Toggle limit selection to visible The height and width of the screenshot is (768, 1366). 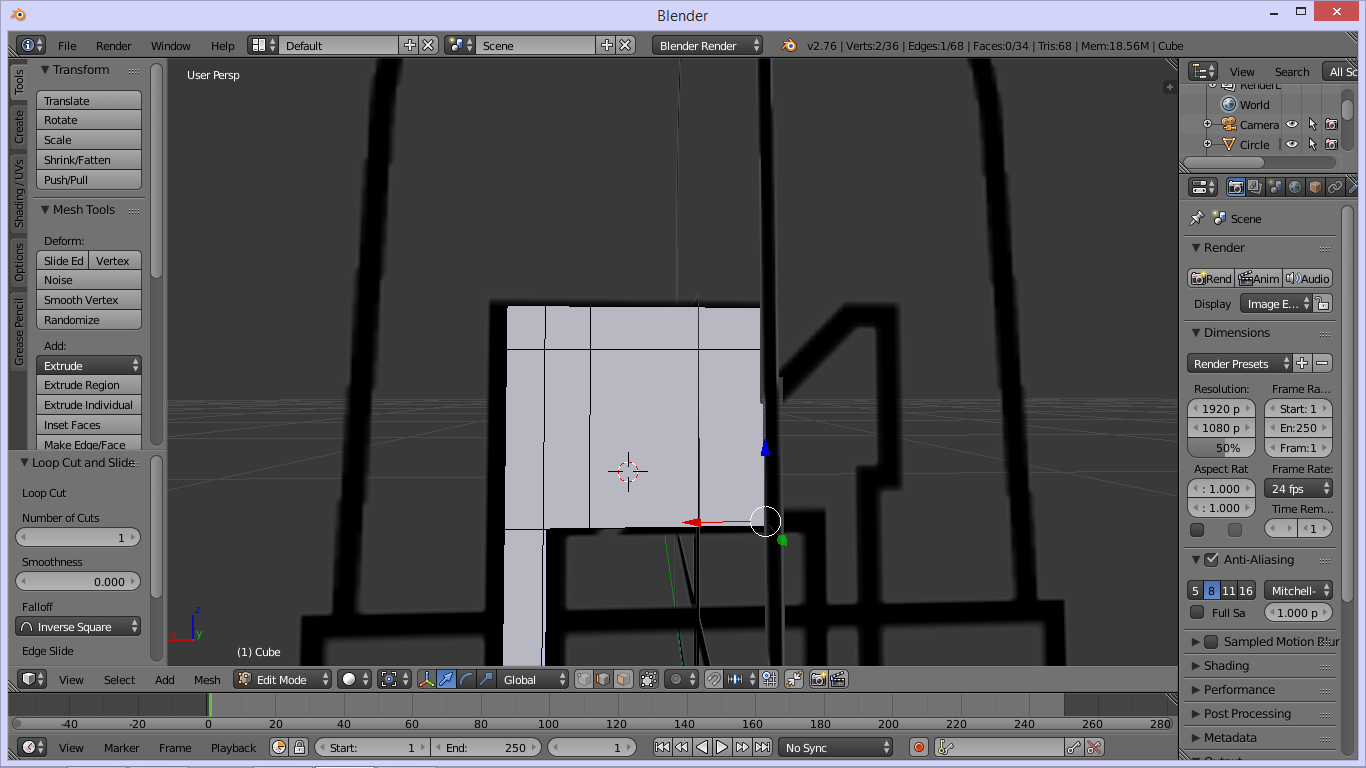[648, 679]
